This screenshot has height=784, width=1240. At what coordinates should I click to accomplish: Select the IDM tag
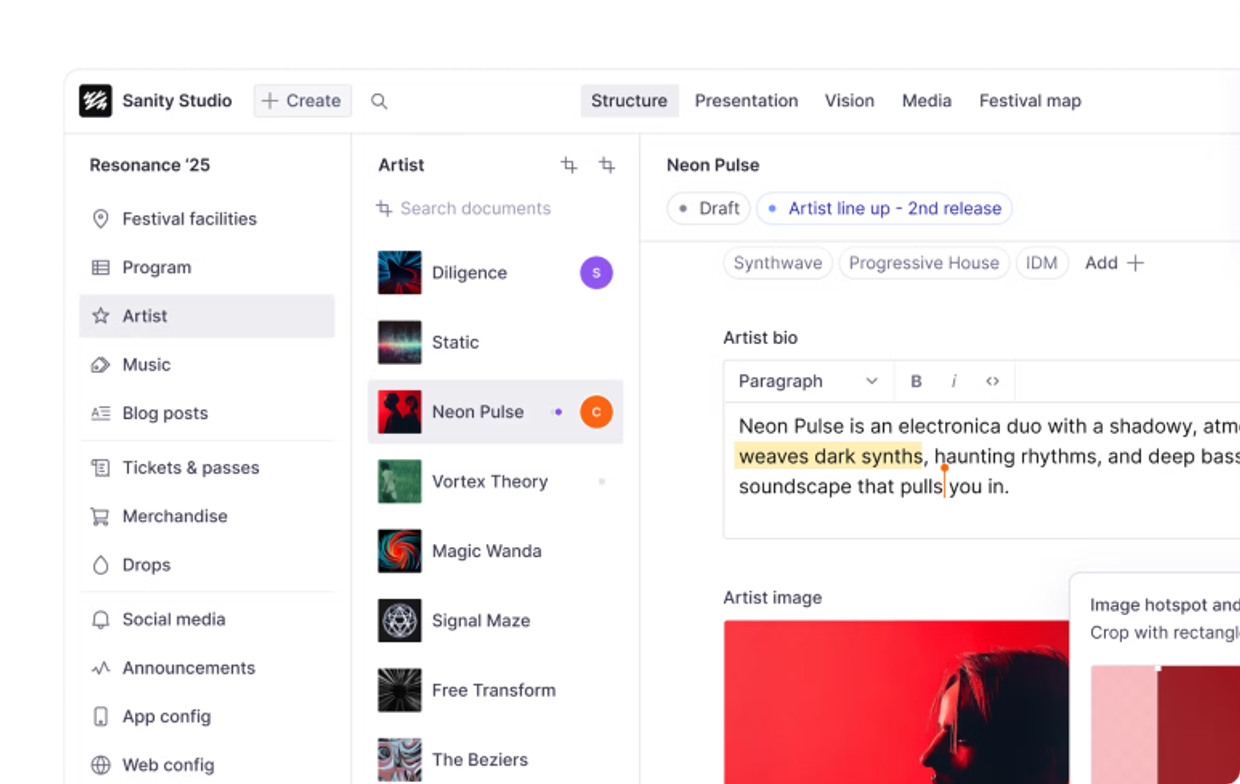point(1041,263)
